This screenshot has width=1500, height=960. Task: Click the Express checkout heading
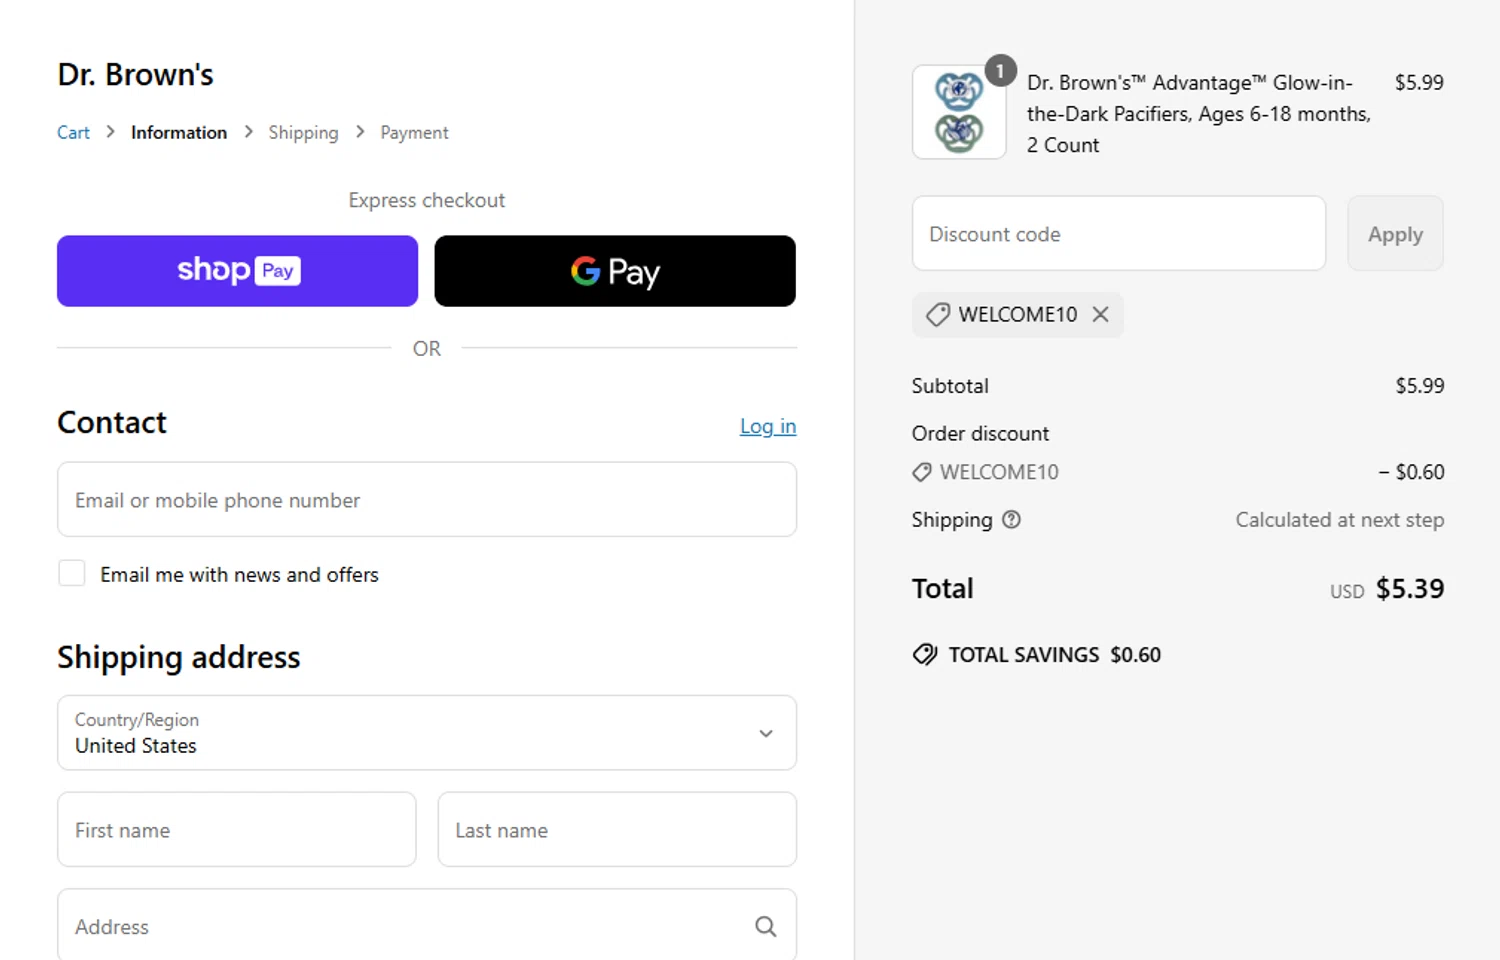click(x=427, y=200)
